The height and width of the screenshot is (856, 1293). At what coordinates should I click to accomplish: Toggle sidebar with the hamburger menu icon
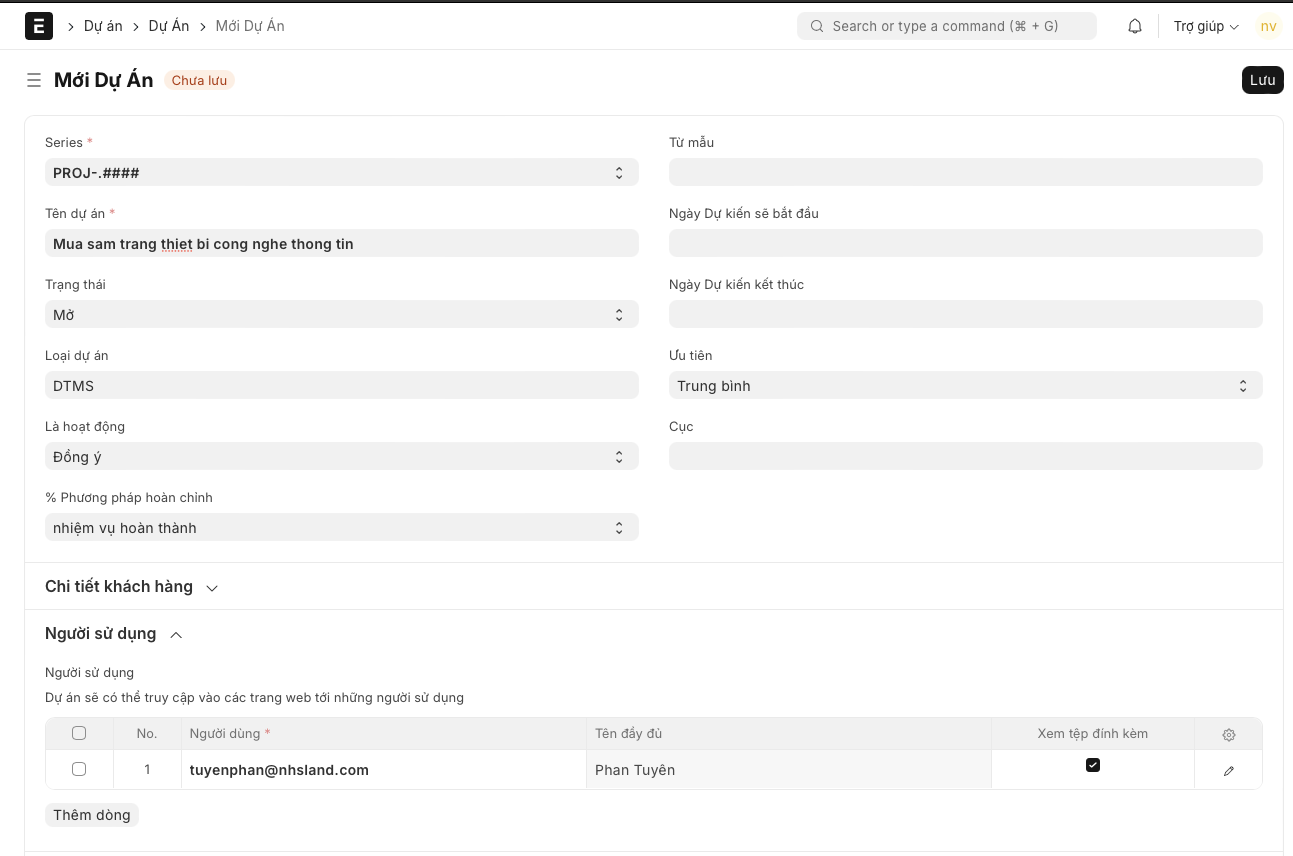coord(34,80)
